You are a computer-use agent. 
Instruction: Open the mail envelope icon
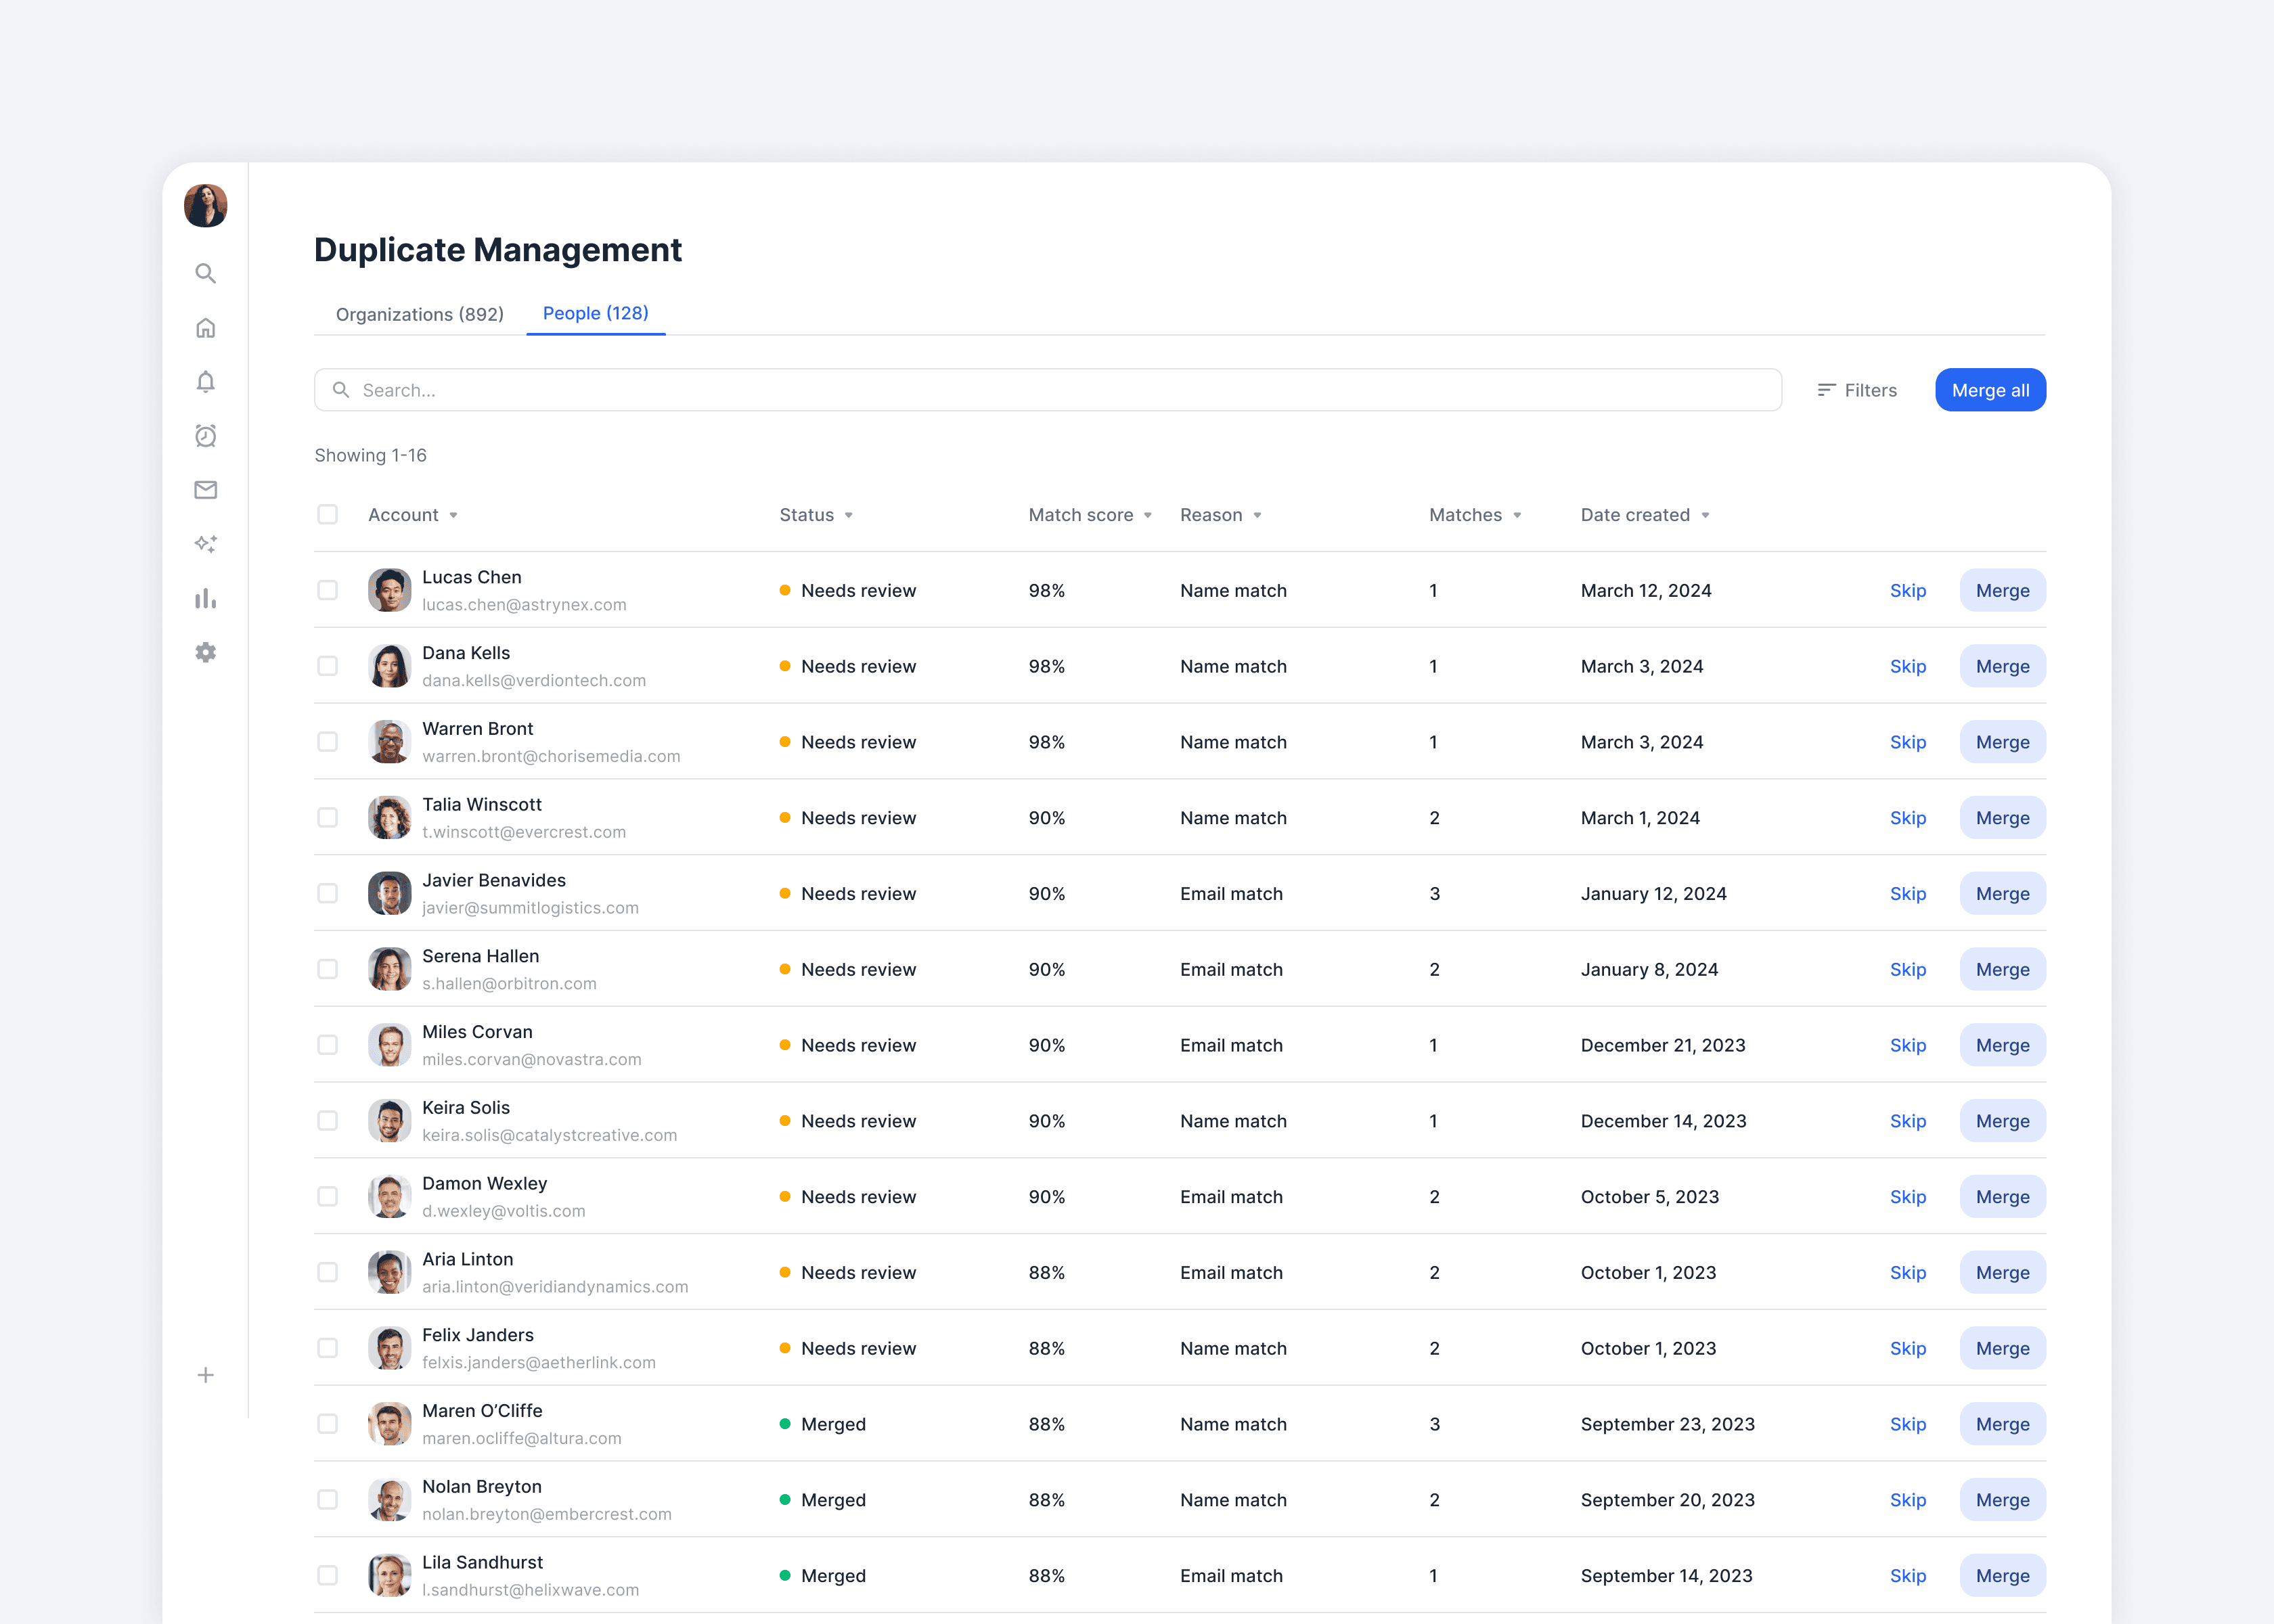(205, 490)
